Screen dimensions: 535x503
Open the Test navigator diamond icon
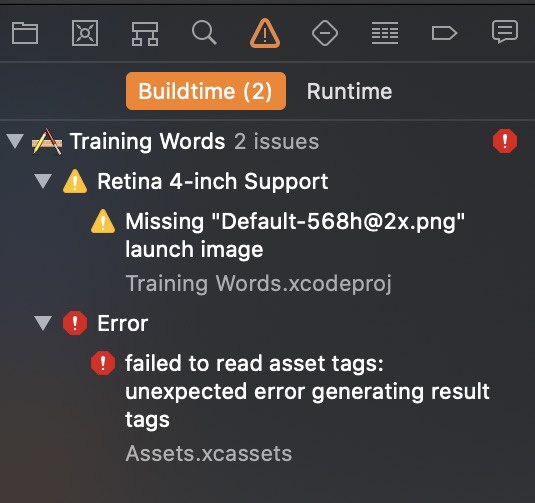click(325, 33)
